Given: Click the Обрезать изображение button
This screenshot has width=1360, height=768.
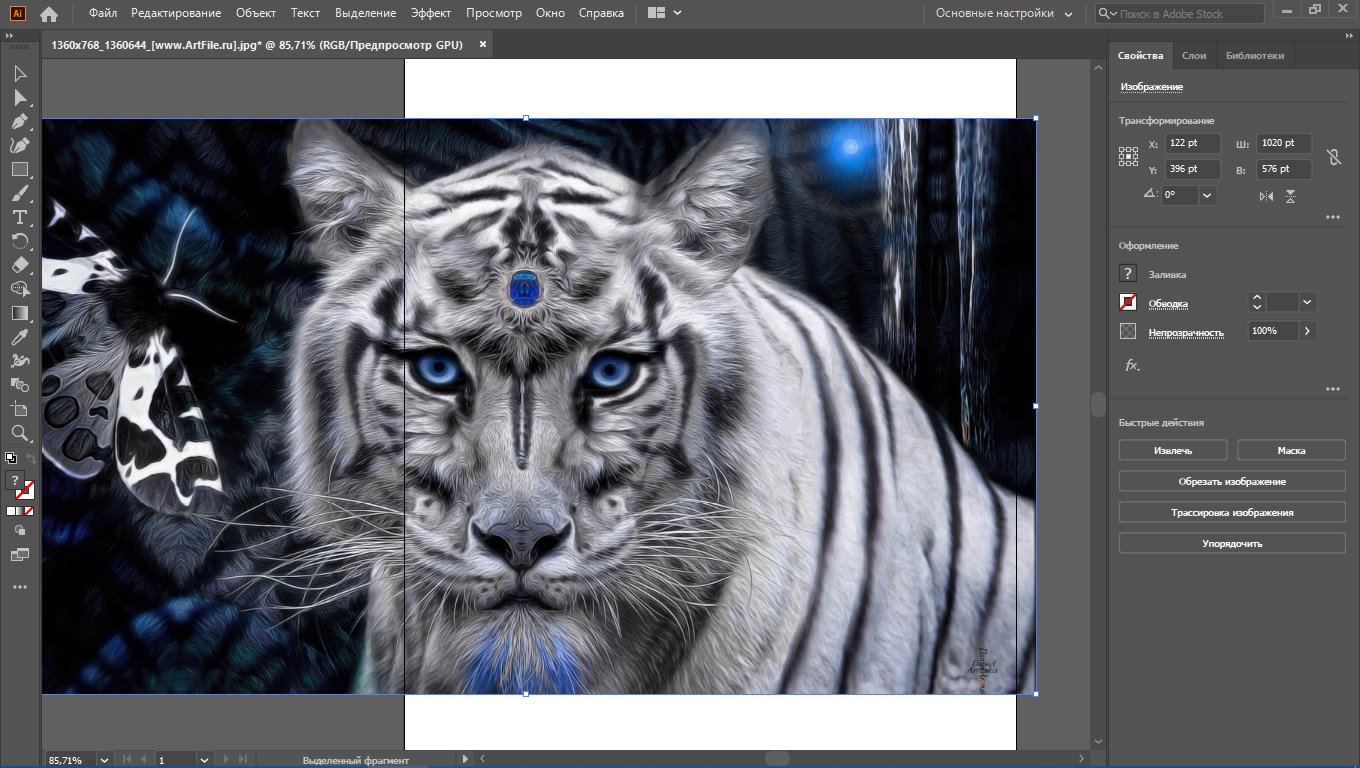Looking at the screenshot, I should [x=1232, y=482].
